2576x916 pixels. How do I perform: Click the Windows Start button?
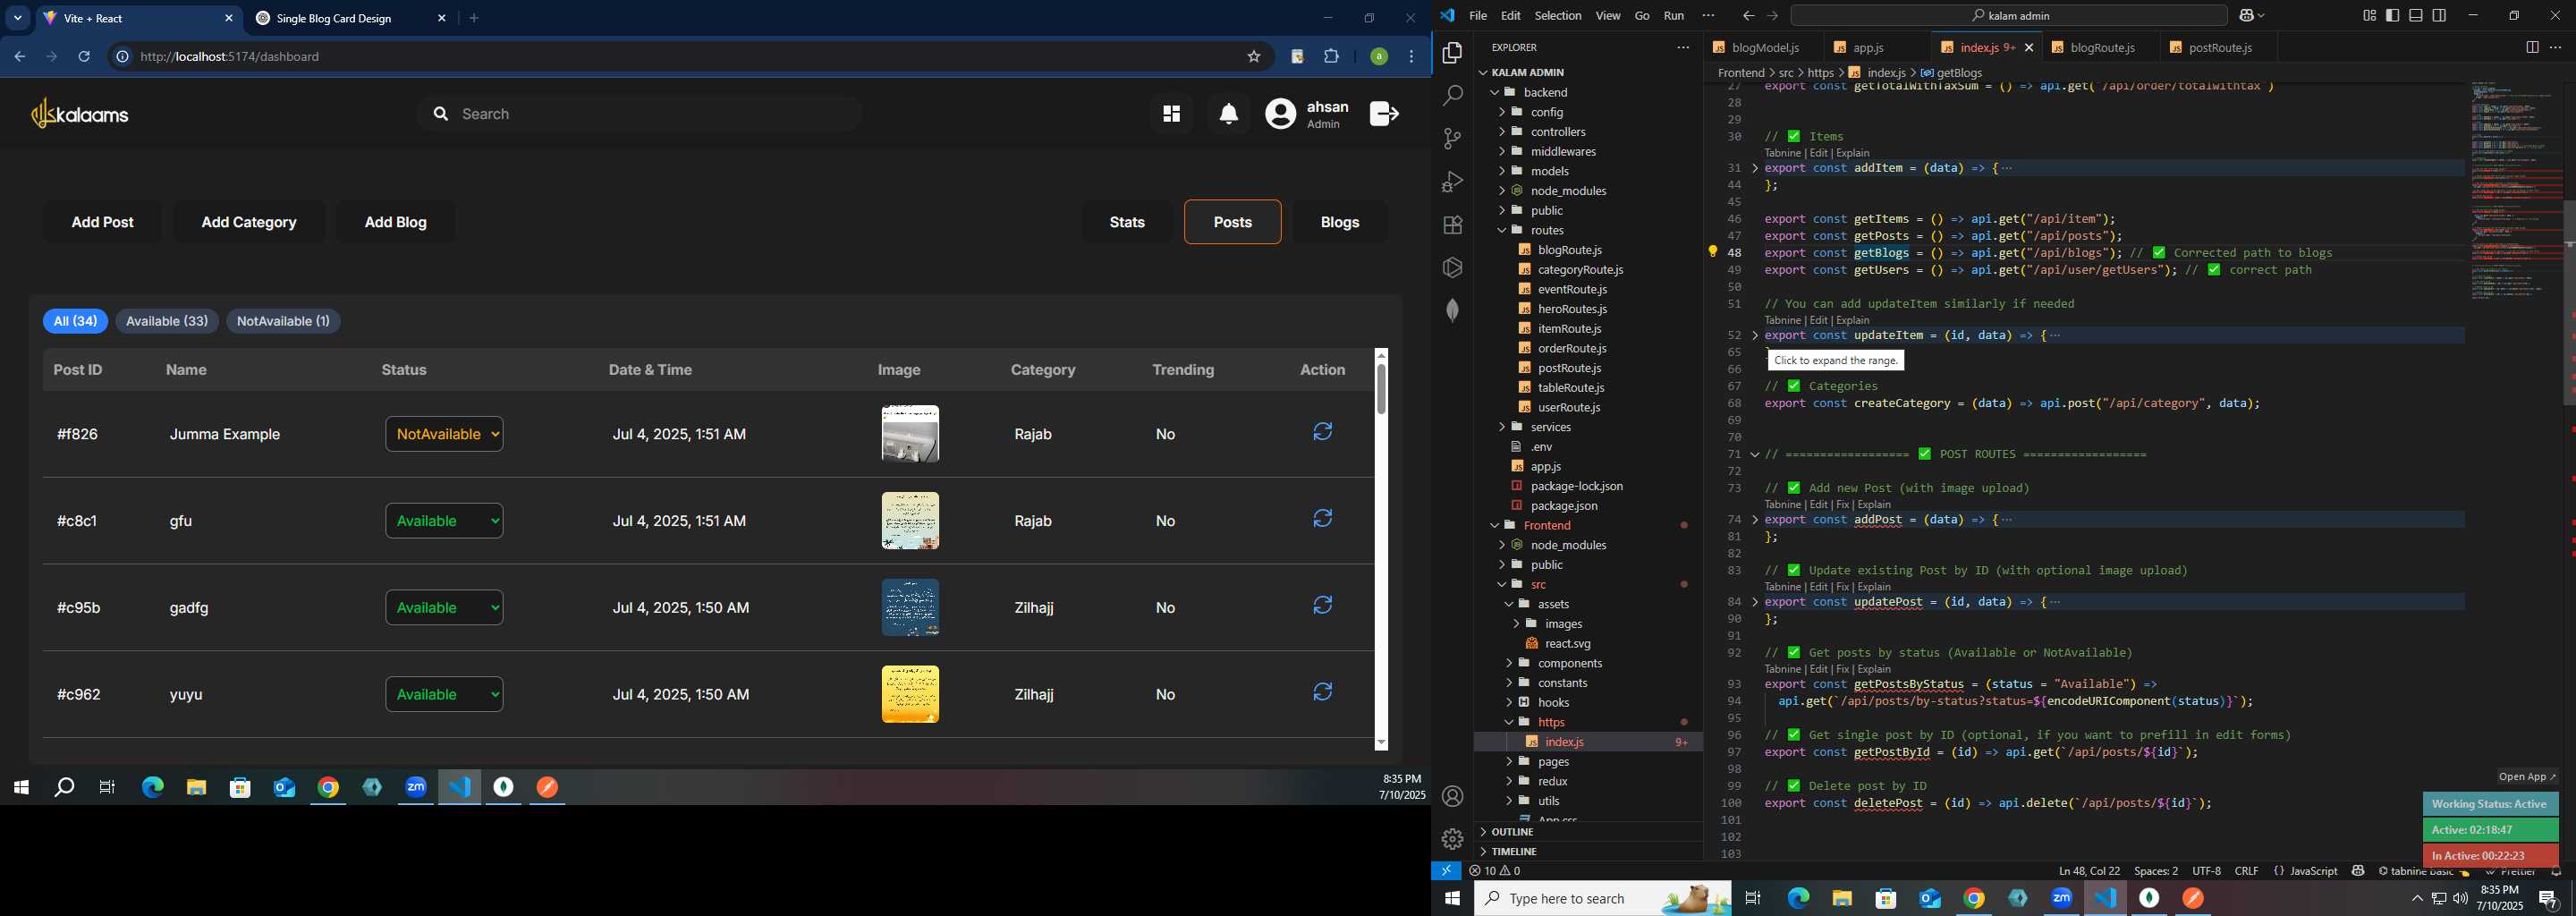(x=1452, y=899)
